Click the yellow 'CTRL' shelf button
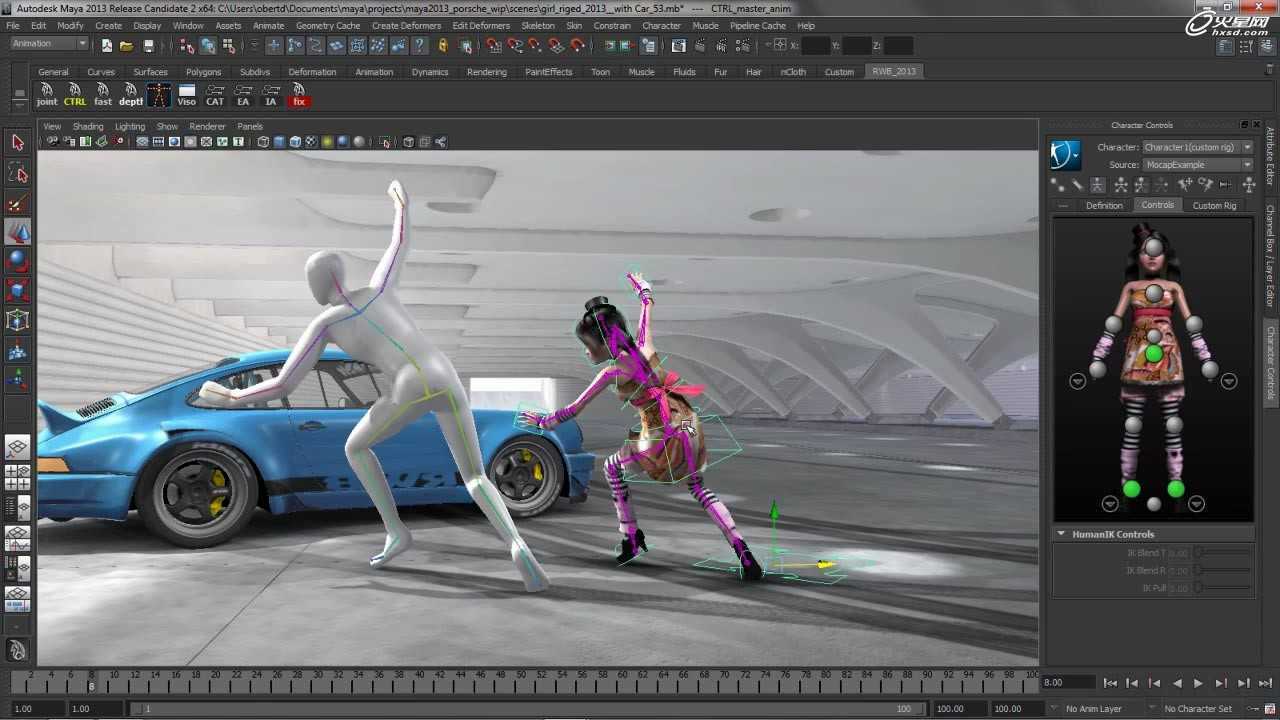The image size is (1280, 720). (x=75, y=95)
